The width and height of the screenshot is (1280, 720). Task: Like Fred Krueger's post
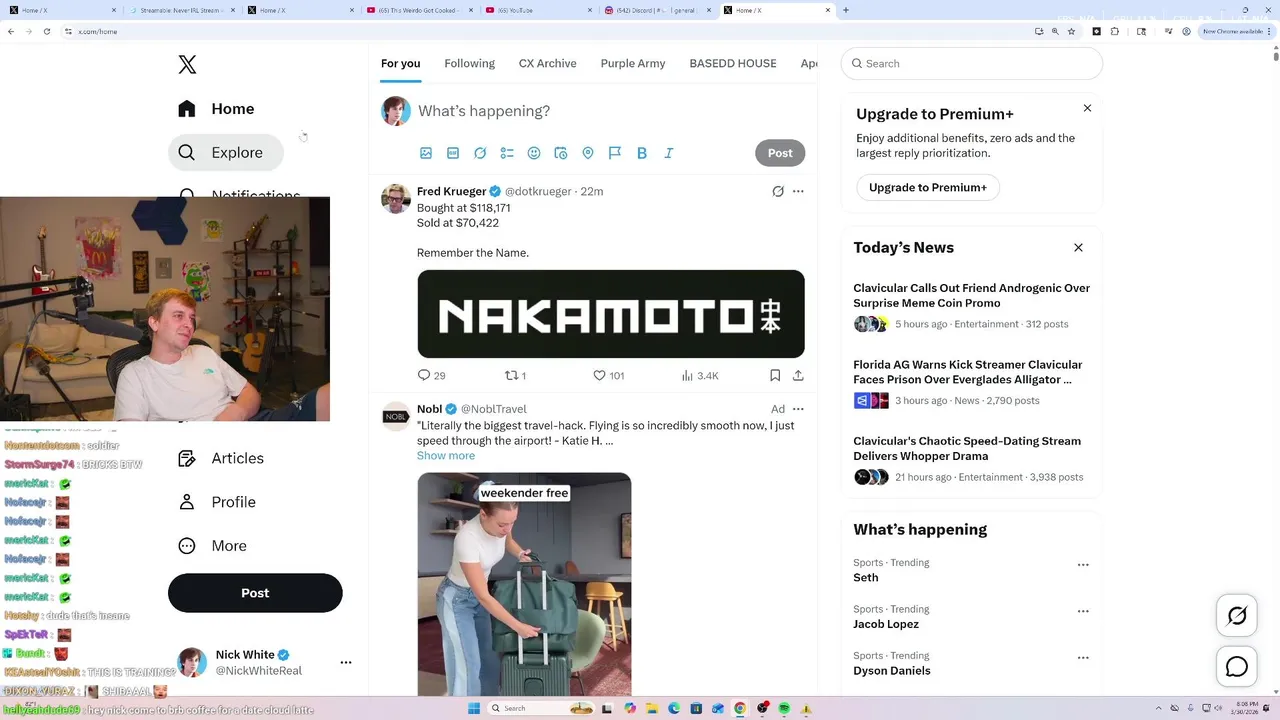pyautogui.click(x=608, y=375)
